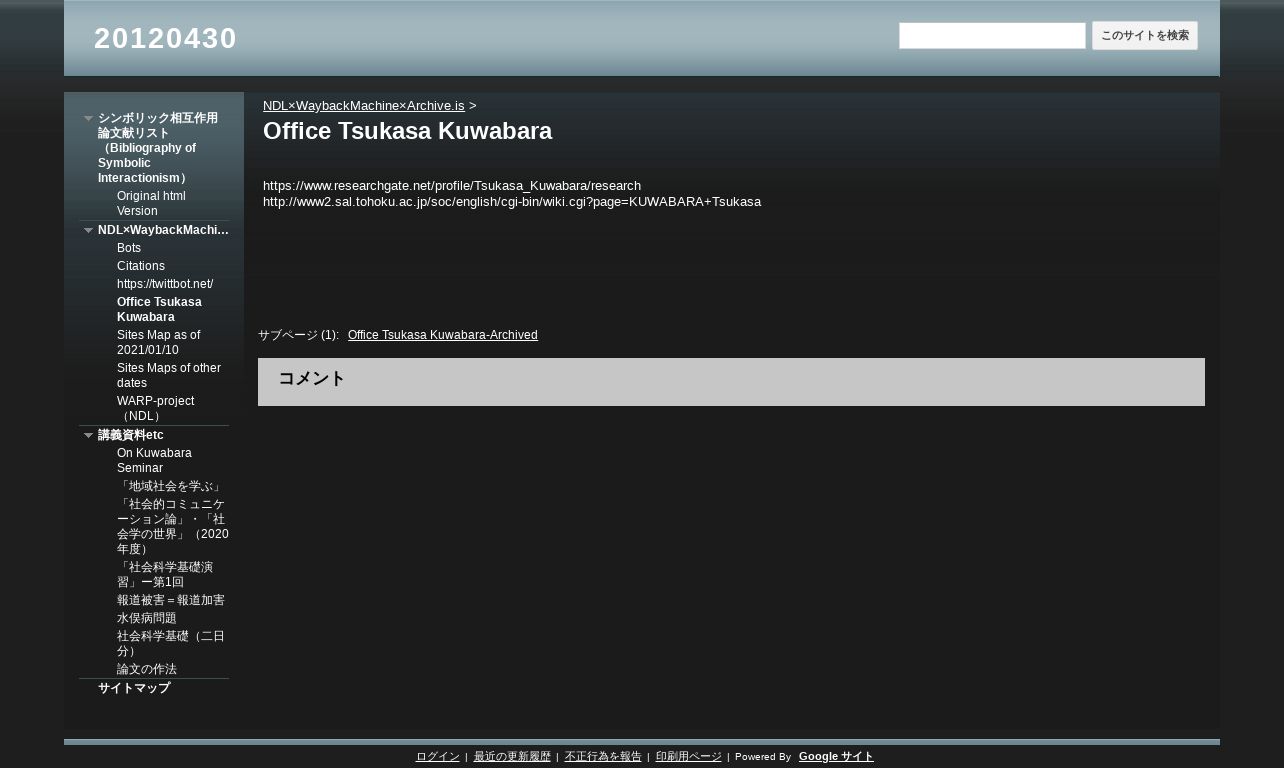Click the sal.tohoku.ac.jp wiki URL text
1284x768 pixels.
point(512,201)
